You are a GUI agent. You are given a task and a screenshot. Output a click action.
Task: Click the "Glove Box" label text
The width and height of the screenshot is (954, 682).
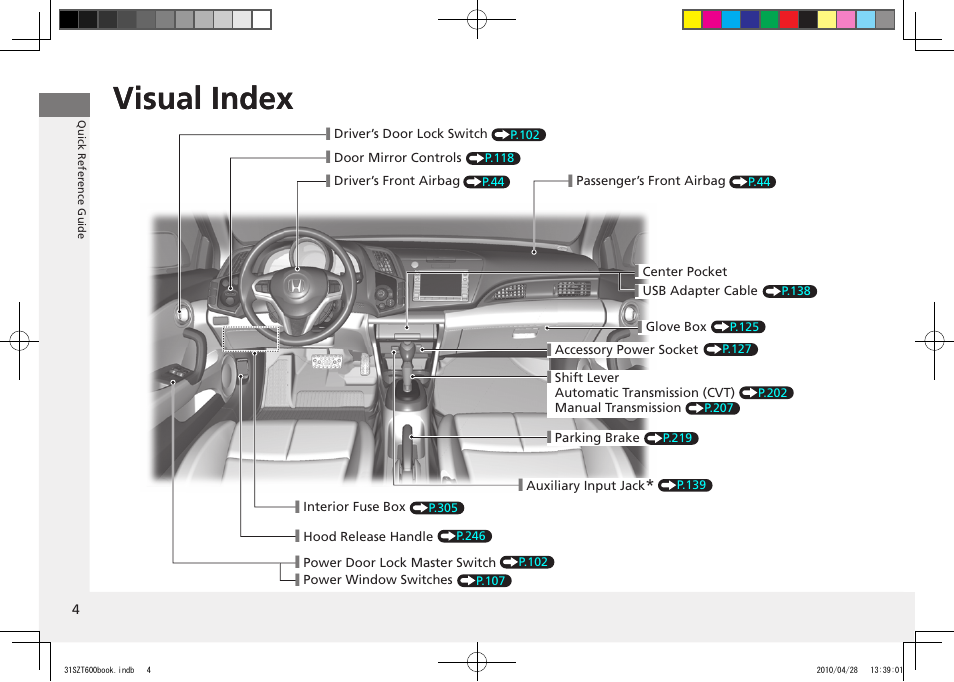pyautogui.click(x=676, y=327)
